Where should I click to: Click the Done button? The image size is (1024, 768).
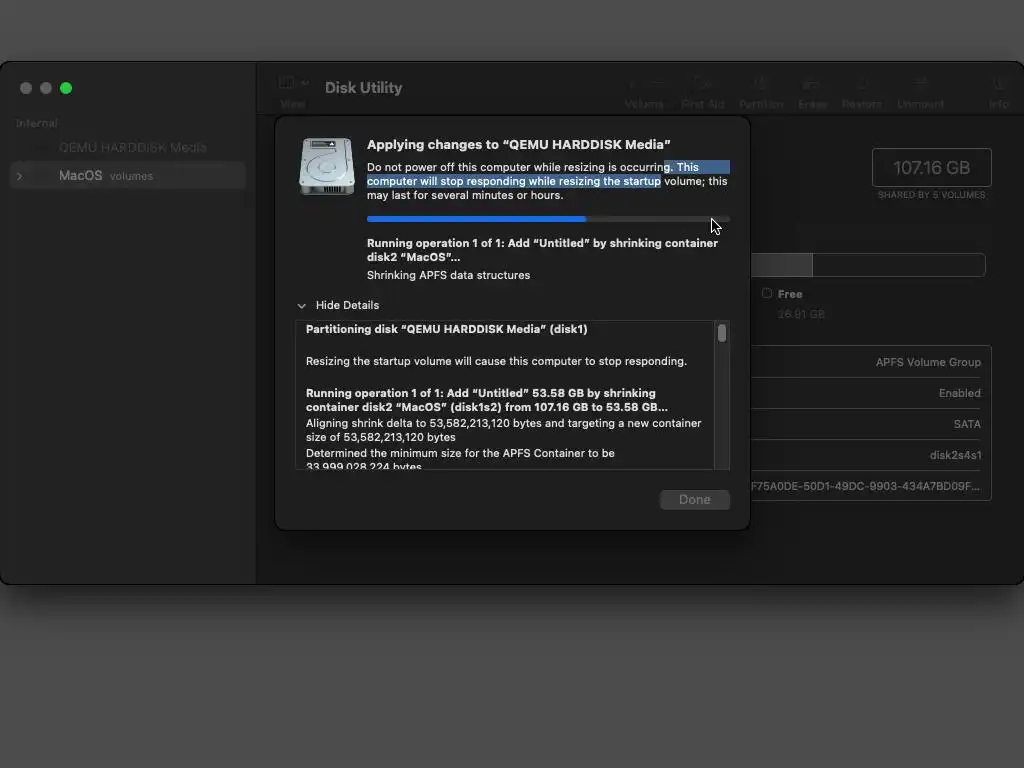tap(694, 500)
